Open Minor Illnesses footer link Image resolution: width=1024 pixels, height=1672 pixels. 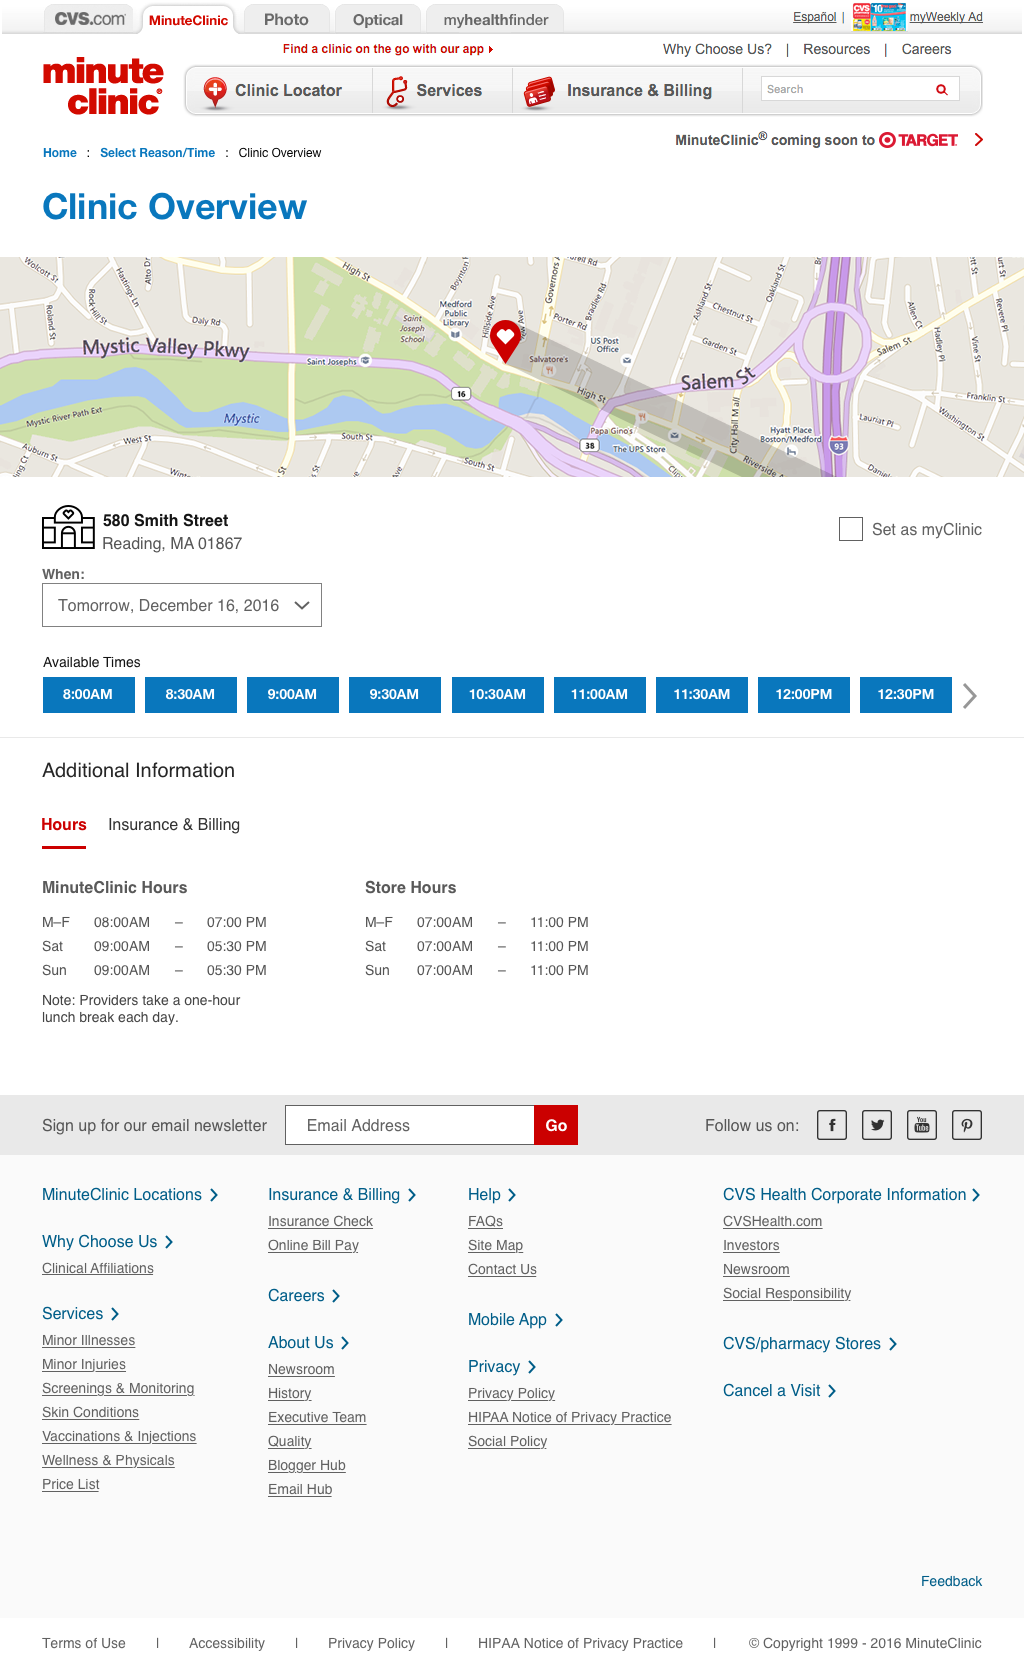tap(88, 1340)
